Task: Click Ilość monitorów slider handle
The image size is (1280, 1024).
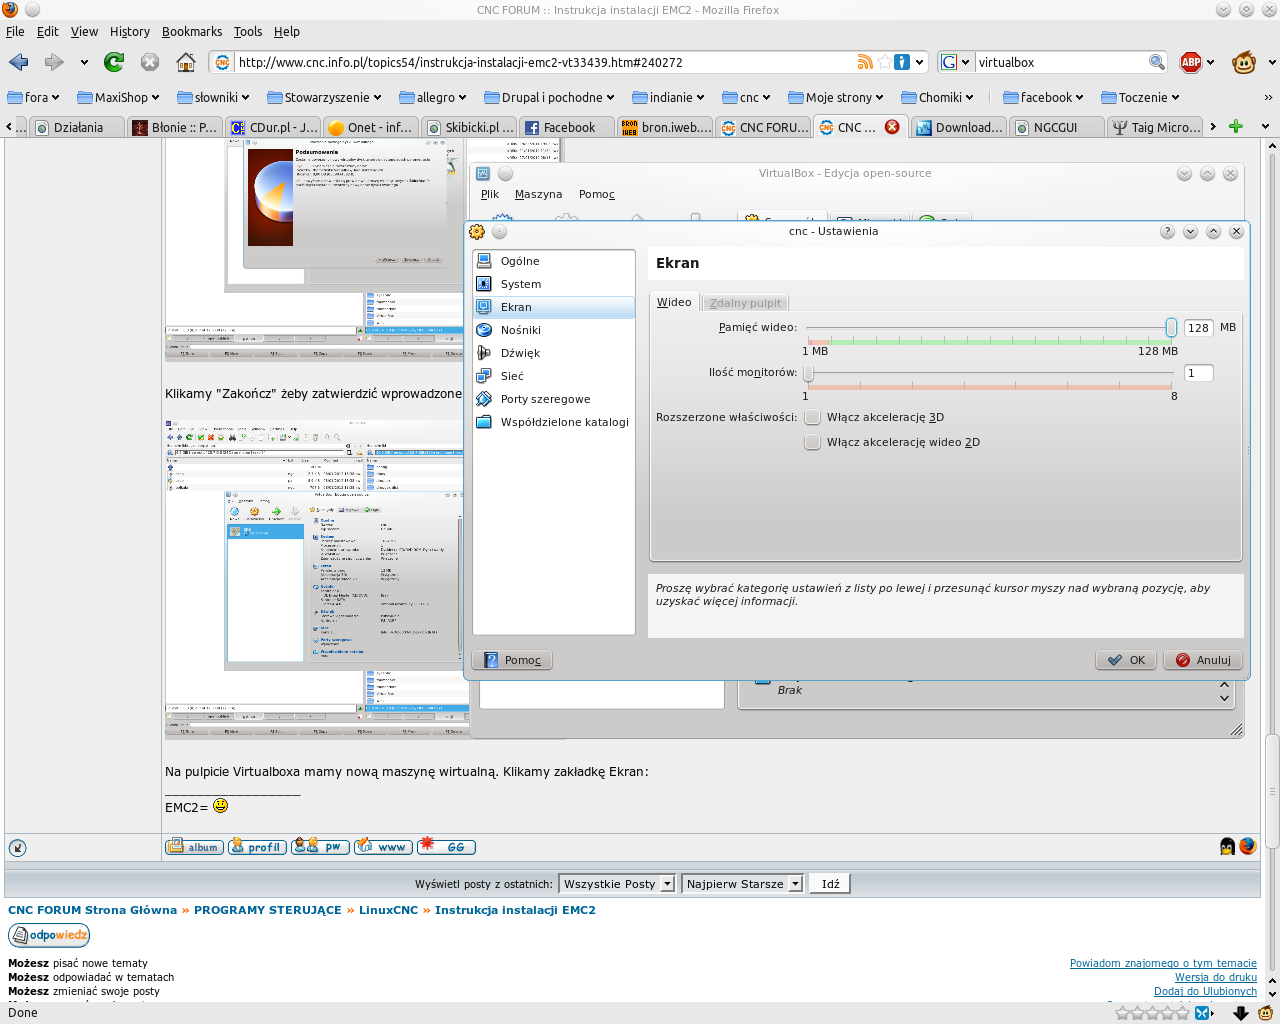Action: tap(808, 373)
